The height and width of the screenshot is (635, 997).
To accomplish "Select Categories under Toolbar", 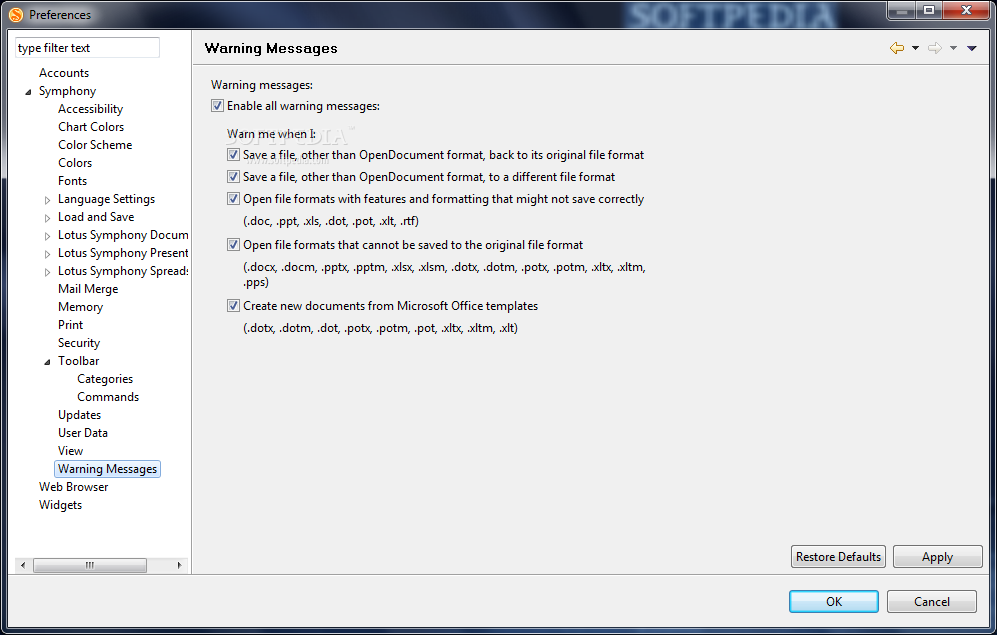I will pyautogui.click(x=105, y=379).
